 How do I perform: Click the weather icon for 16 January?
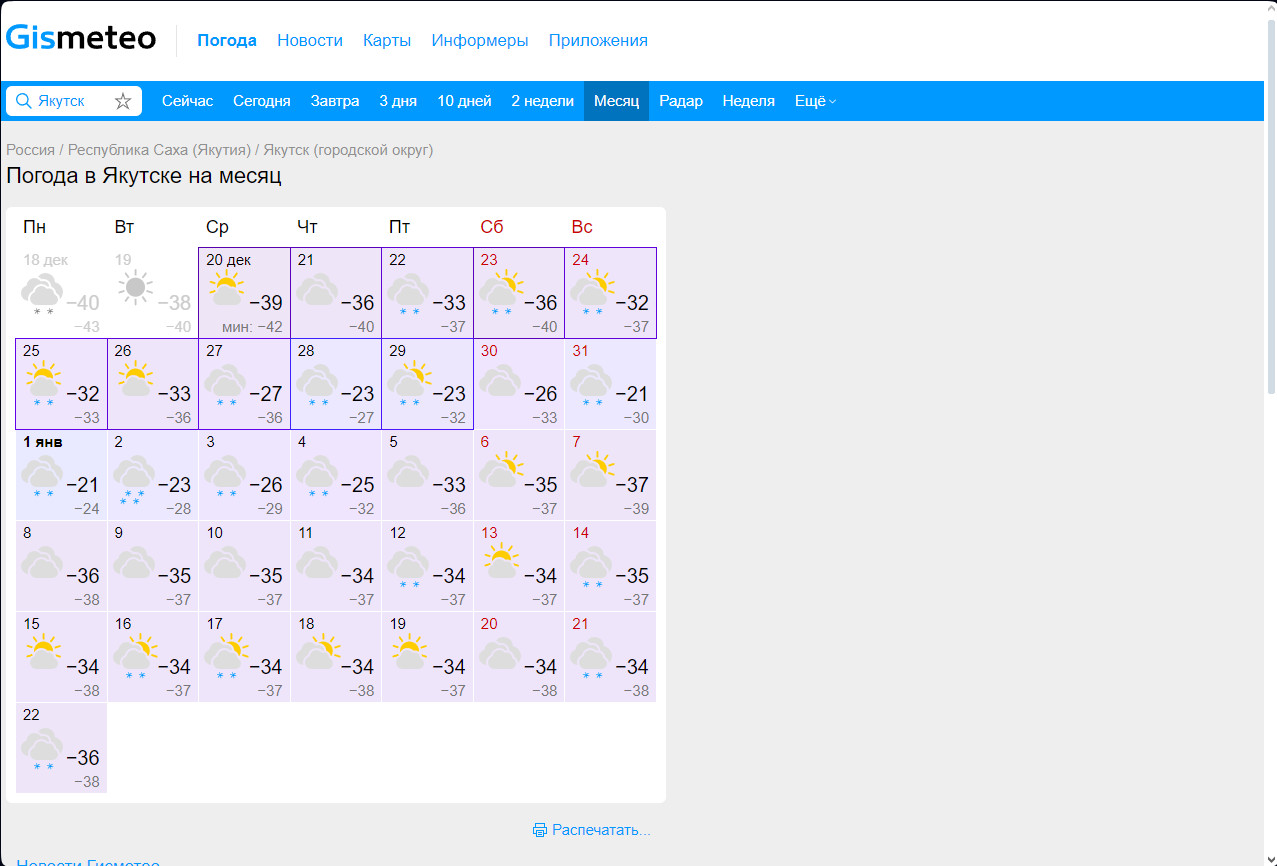[x=135, y=656]
